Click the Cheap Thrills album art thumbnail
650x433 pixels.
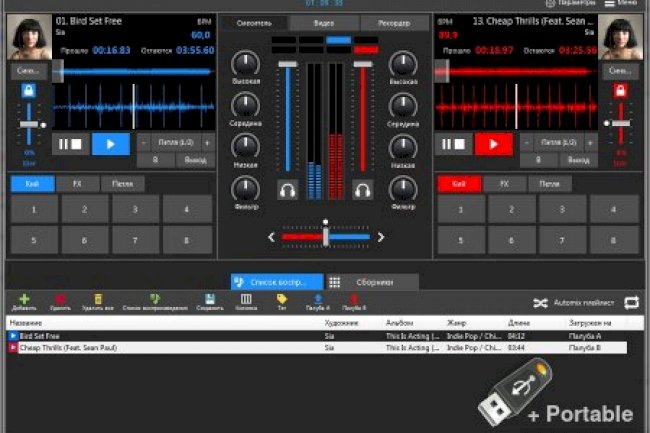[620, 37]
